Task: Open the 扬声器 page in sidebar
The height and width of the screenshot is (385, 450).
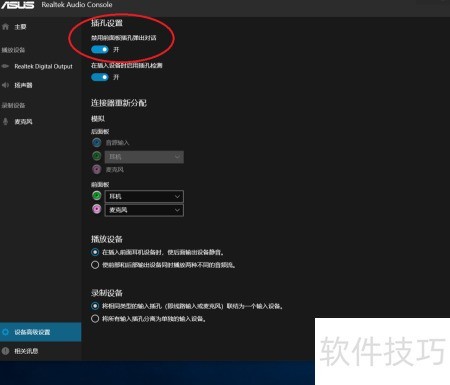Action: click(x=23, y=85)
